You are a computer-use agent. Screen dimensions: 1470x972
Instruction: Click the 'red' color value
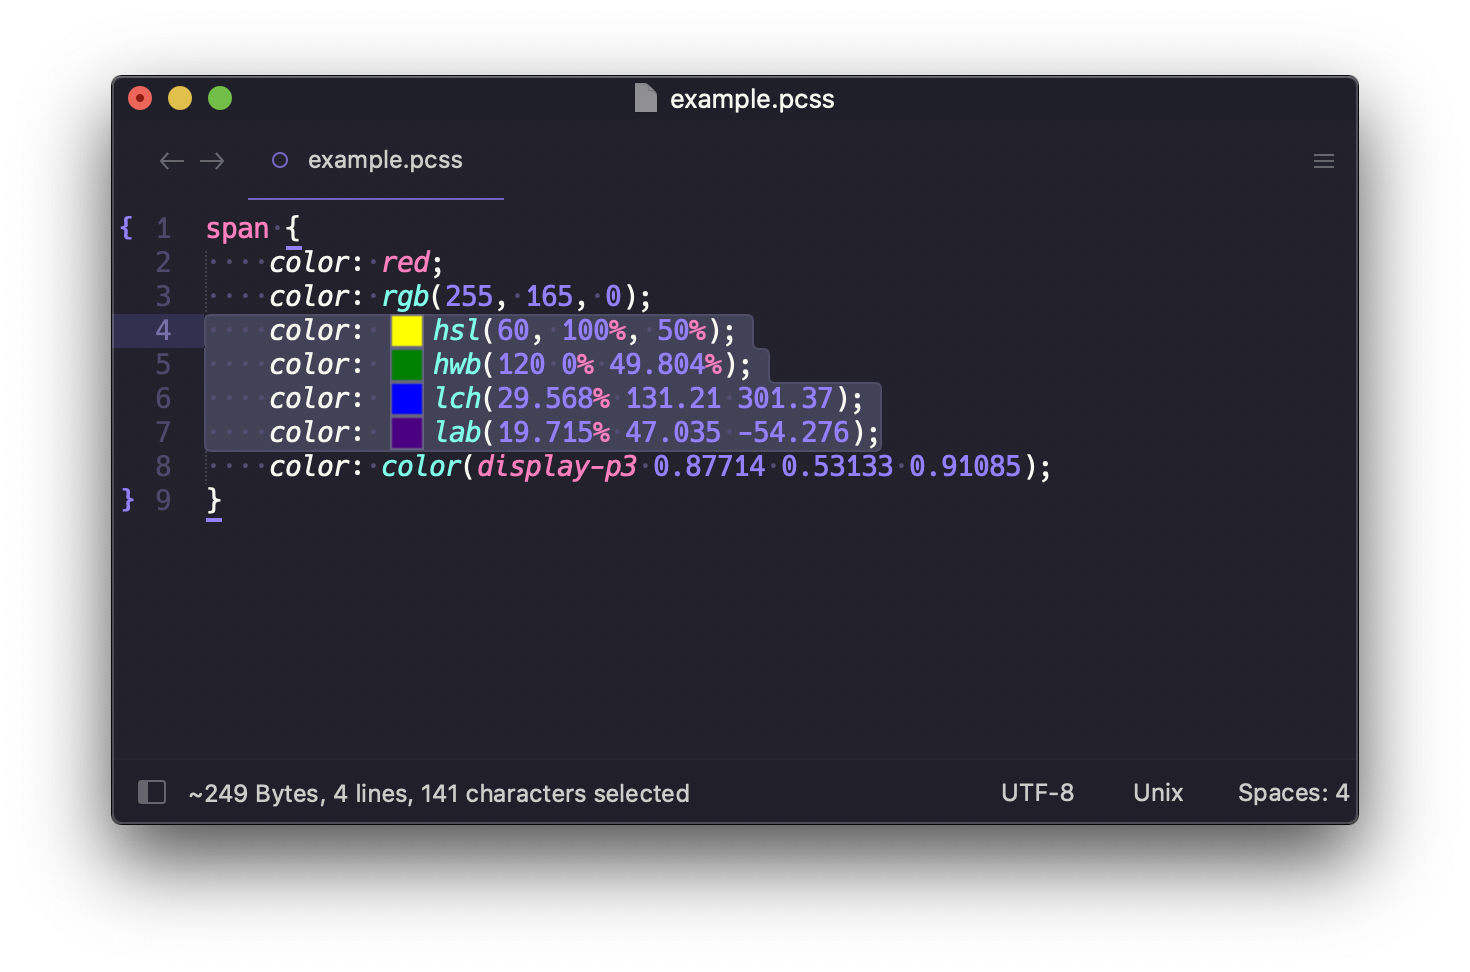click(x=405, y=262)
